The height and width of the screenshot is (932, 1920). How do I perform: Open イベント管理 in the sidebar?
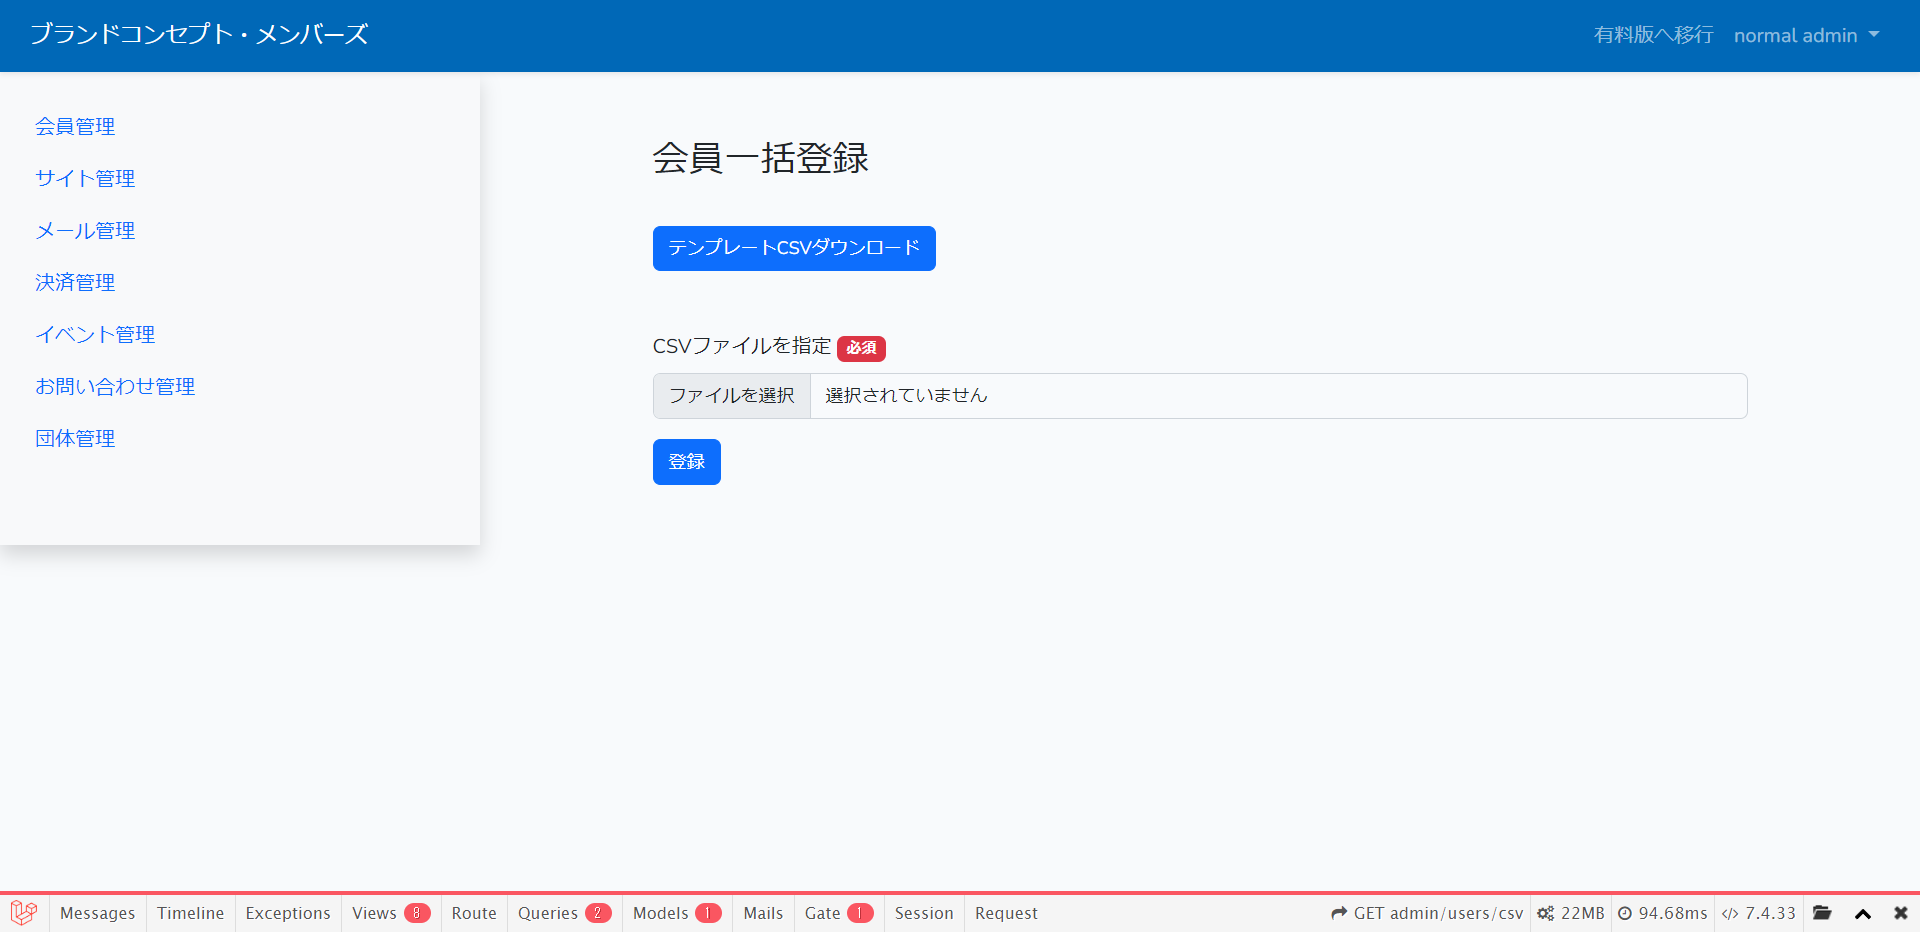point(95,334)
